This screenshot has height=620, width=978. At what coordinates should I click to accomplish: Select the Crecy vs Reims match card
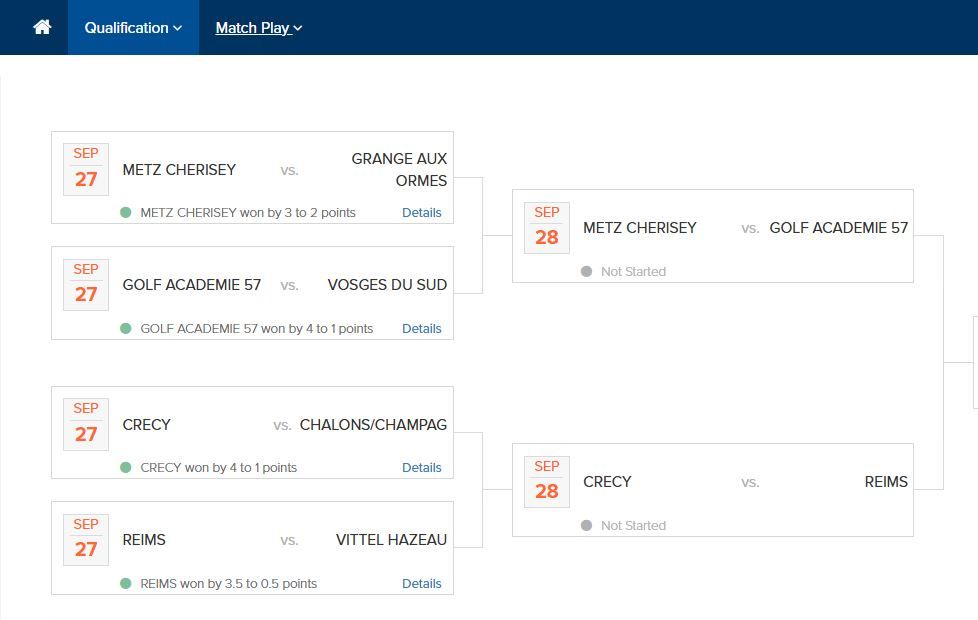[x=712, y=490]
